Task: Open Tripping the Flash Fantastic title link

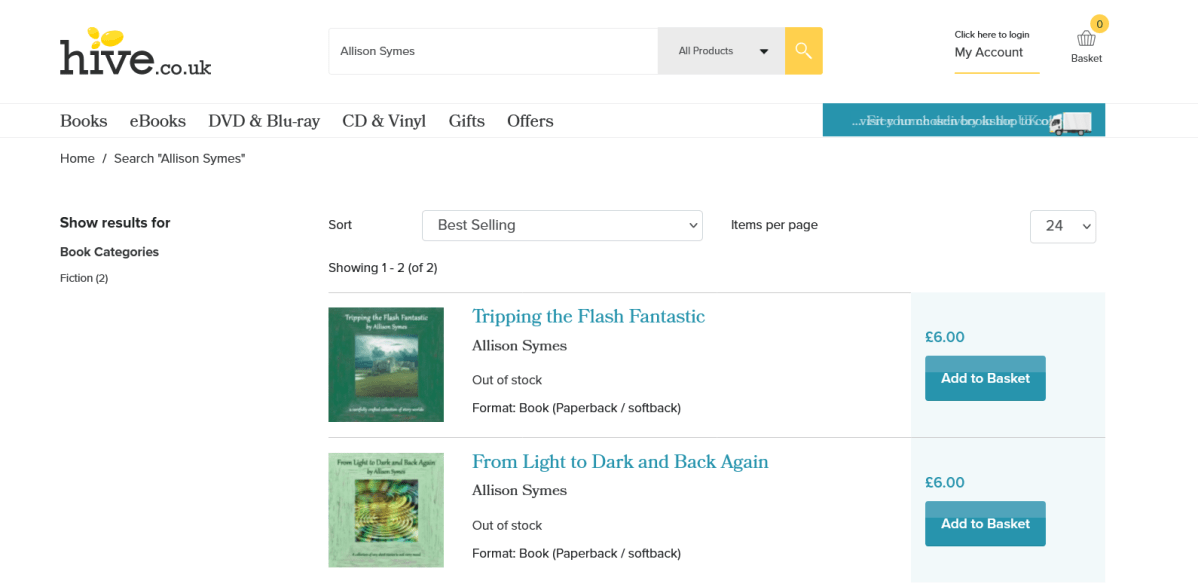Action: (x=588, y=317)
